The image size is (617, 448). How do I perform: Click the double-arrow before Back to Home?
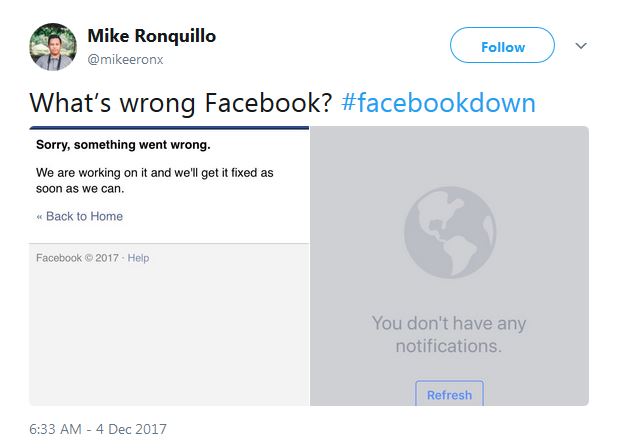pyautogui.click(x=40, y=216)
